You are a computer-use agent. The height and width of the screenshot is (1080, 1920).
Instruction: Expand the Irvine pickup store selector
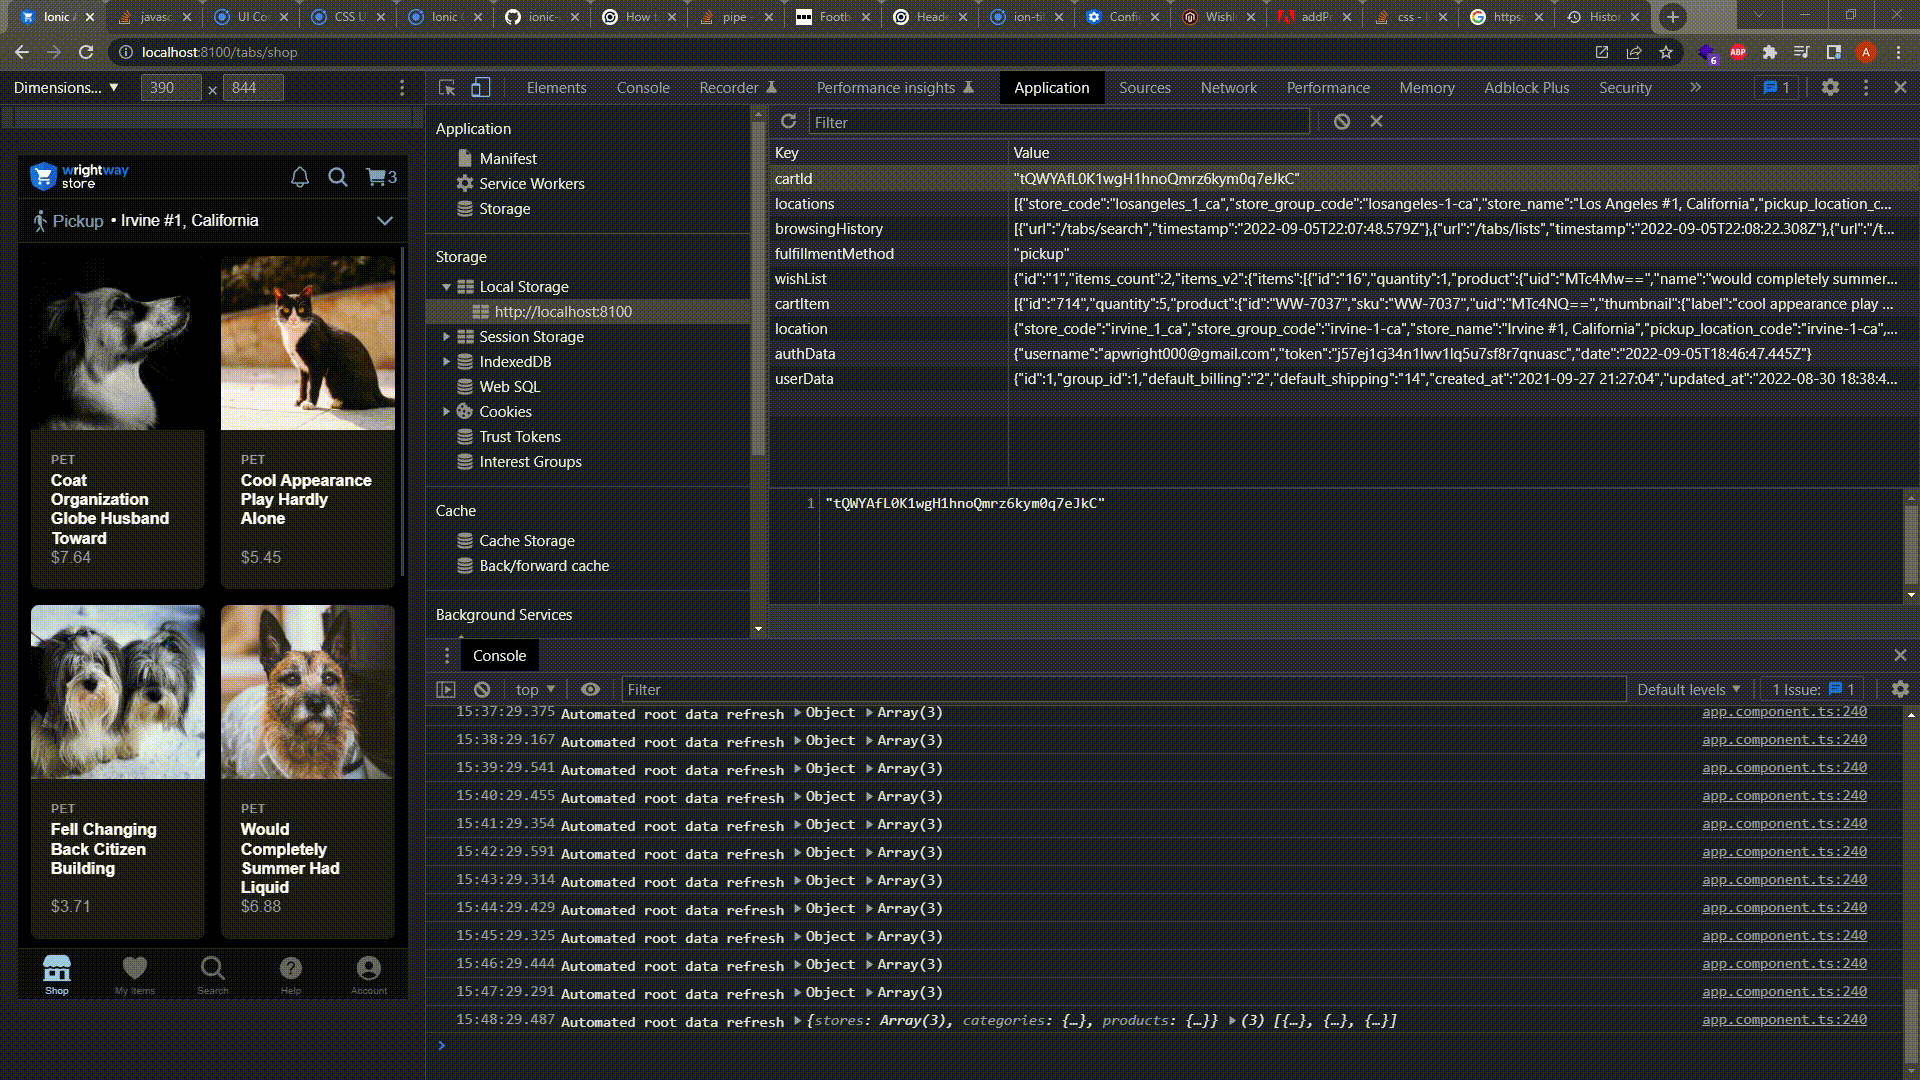click(386, 221)
